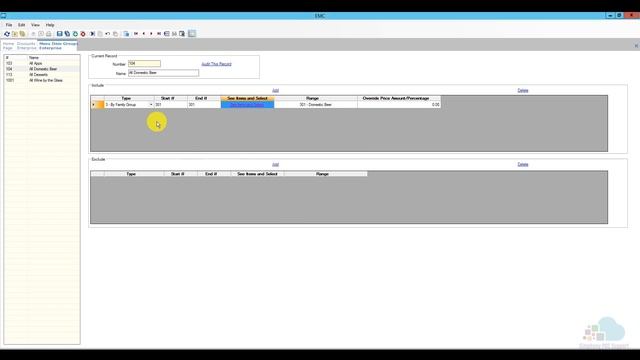The width and height of the screenshot is (640, 360).
Task: Click the Include row's Start # cell 301
Action: click(x=171, y=105)
